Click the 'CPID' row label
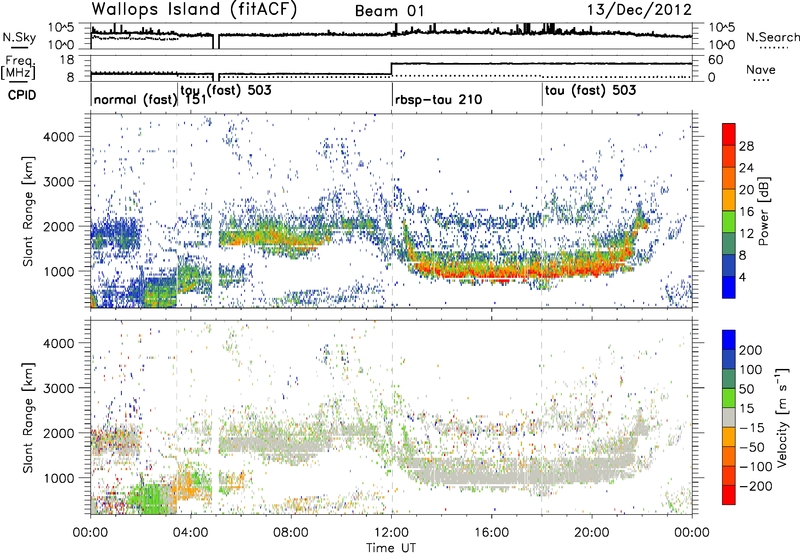The image size is (800, 554). click(22, 95)
